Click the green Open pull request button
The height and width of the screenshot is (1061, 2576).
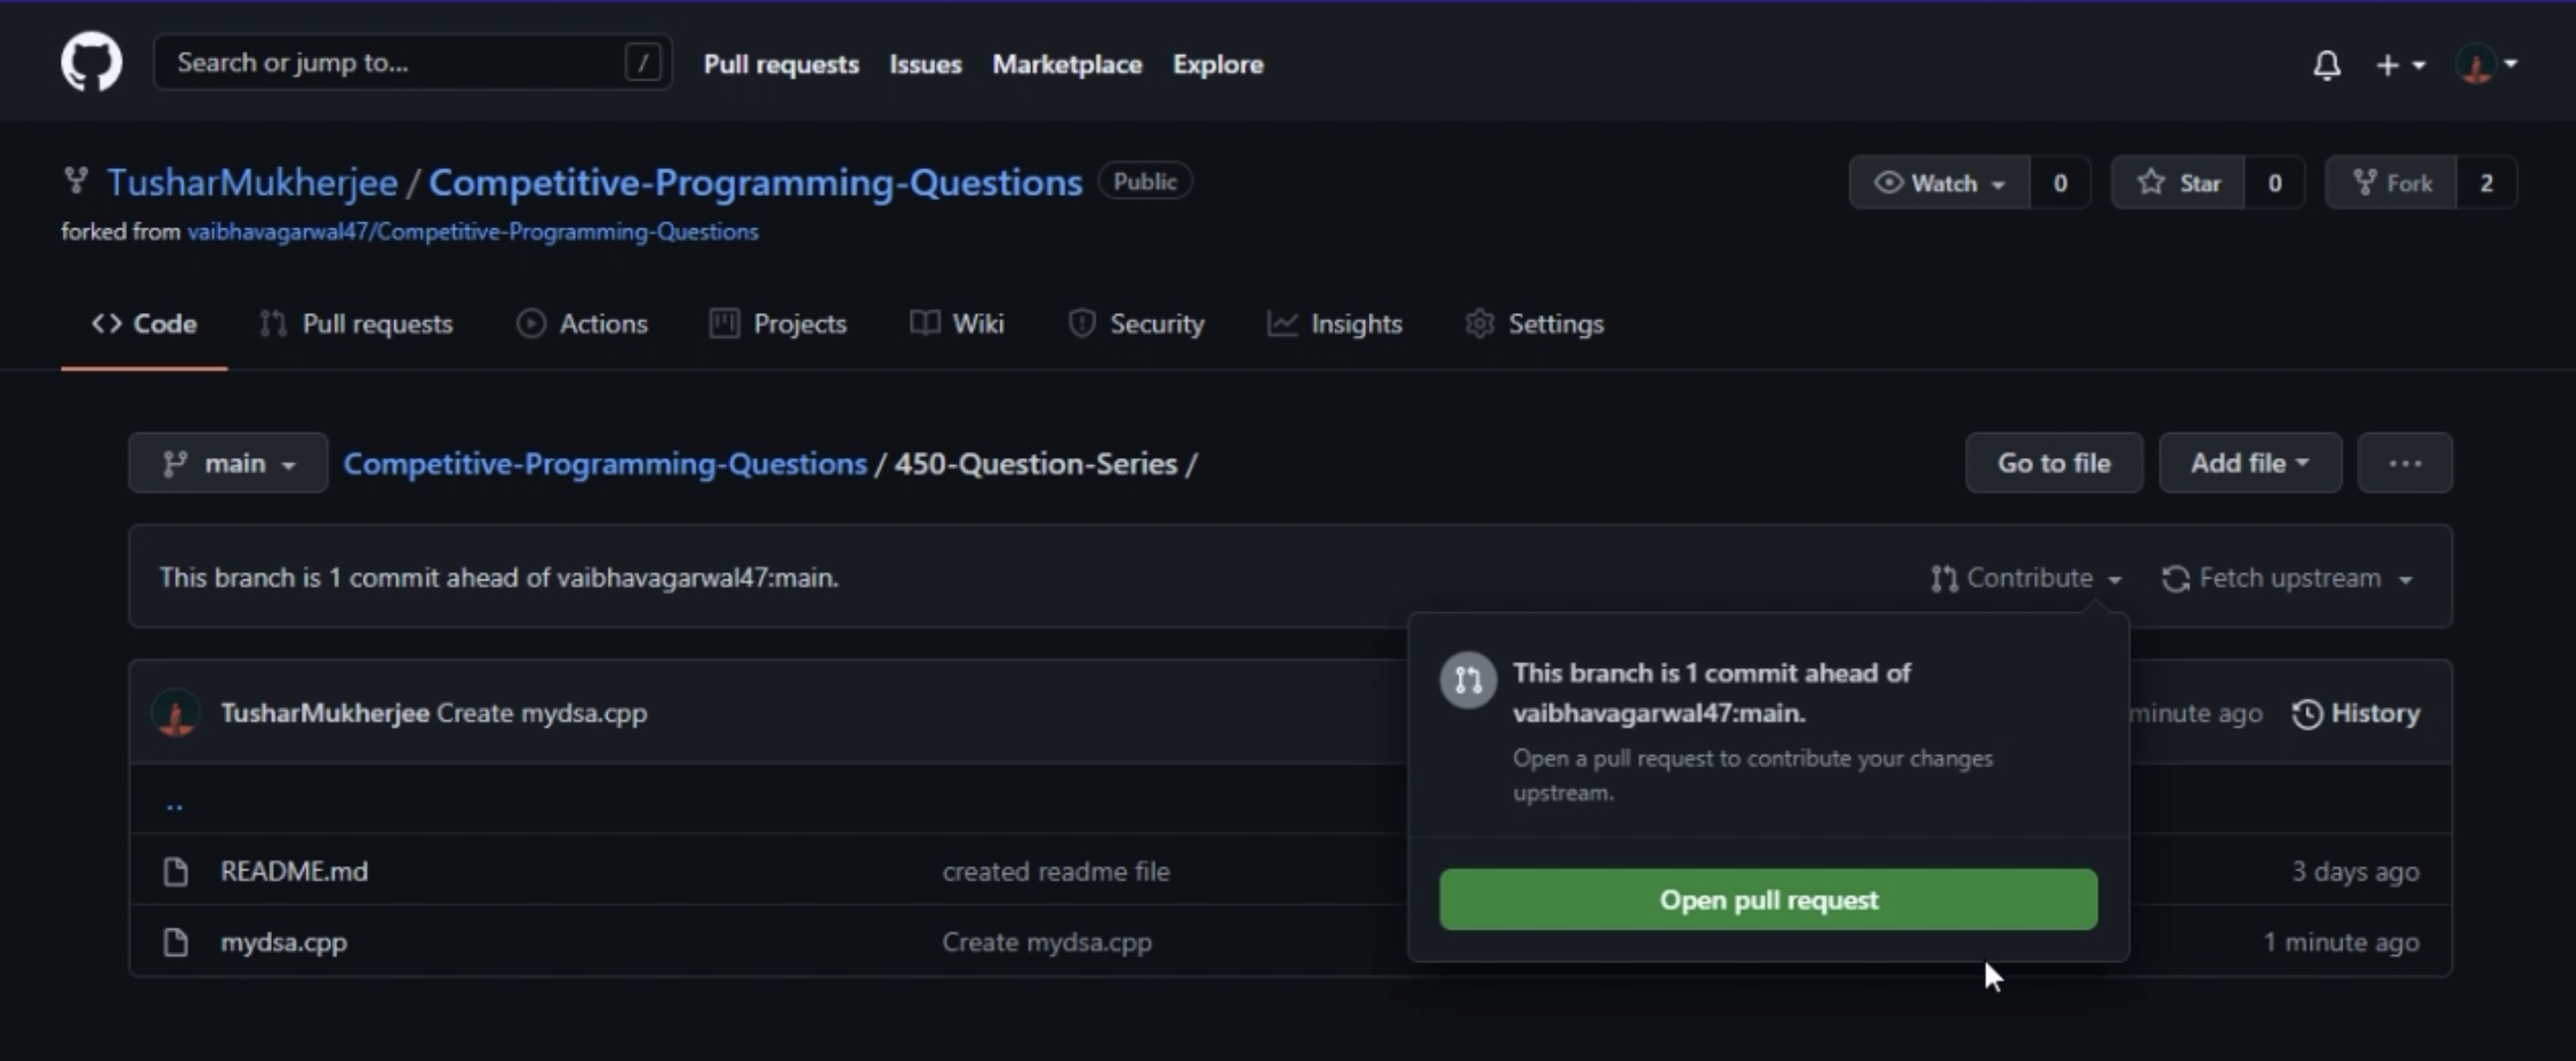1768,900
